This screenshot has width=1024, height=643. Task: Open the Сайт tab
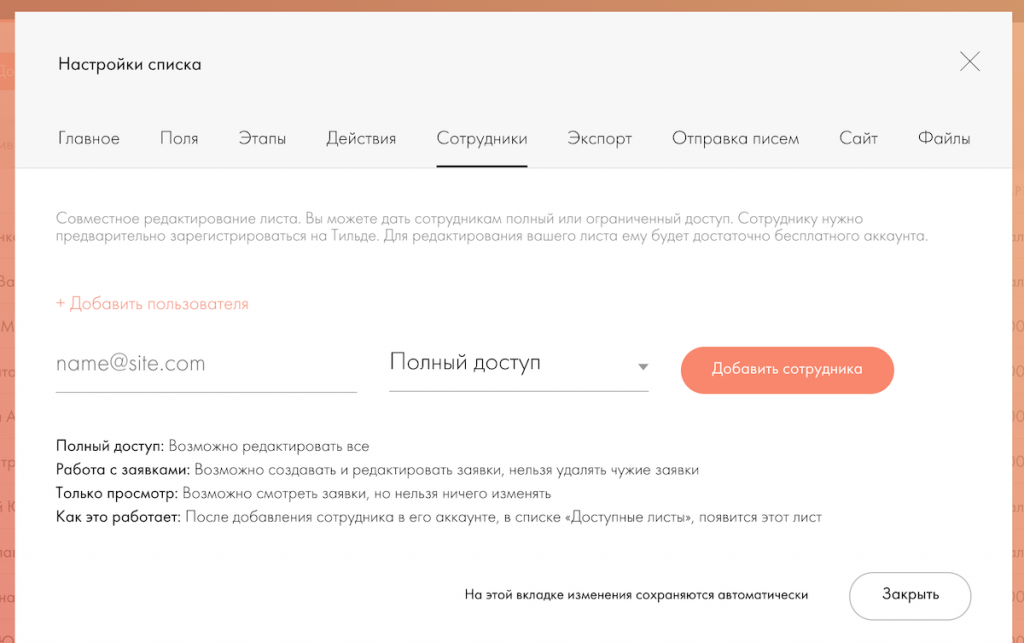(x=858, y=139)
